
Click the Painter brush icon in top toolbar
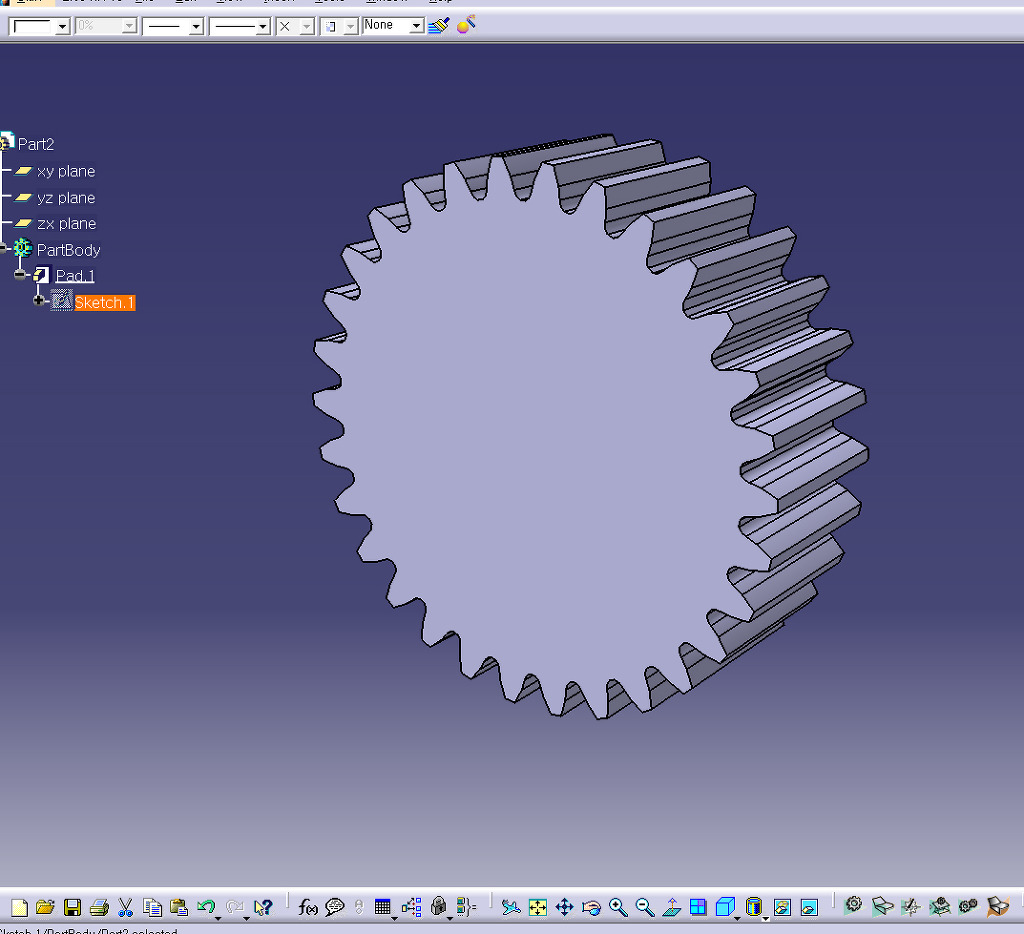tap(438, 25)
